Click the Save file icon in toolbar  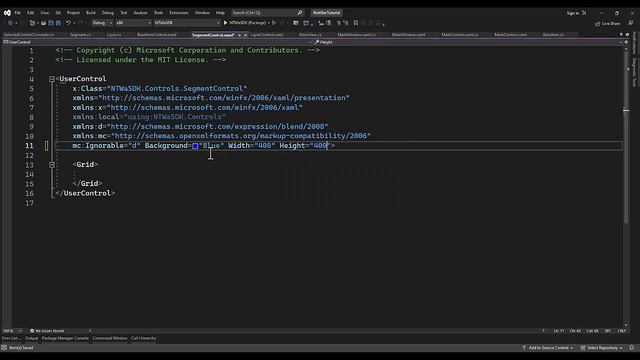(51, 23)
